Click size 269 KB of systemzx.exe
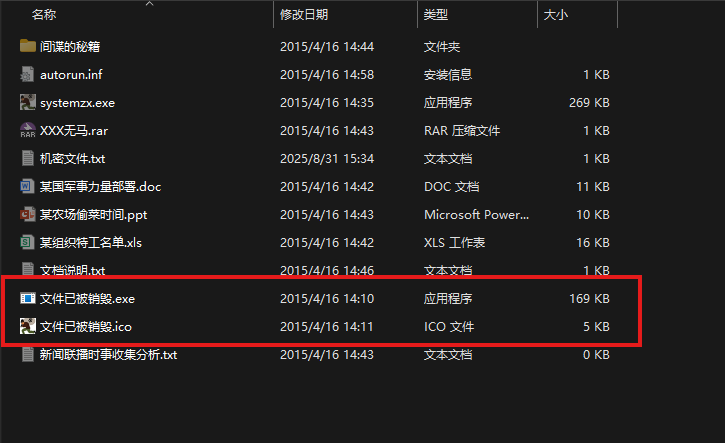The height and width of the screenshot is (443, 725). [589, 103]
